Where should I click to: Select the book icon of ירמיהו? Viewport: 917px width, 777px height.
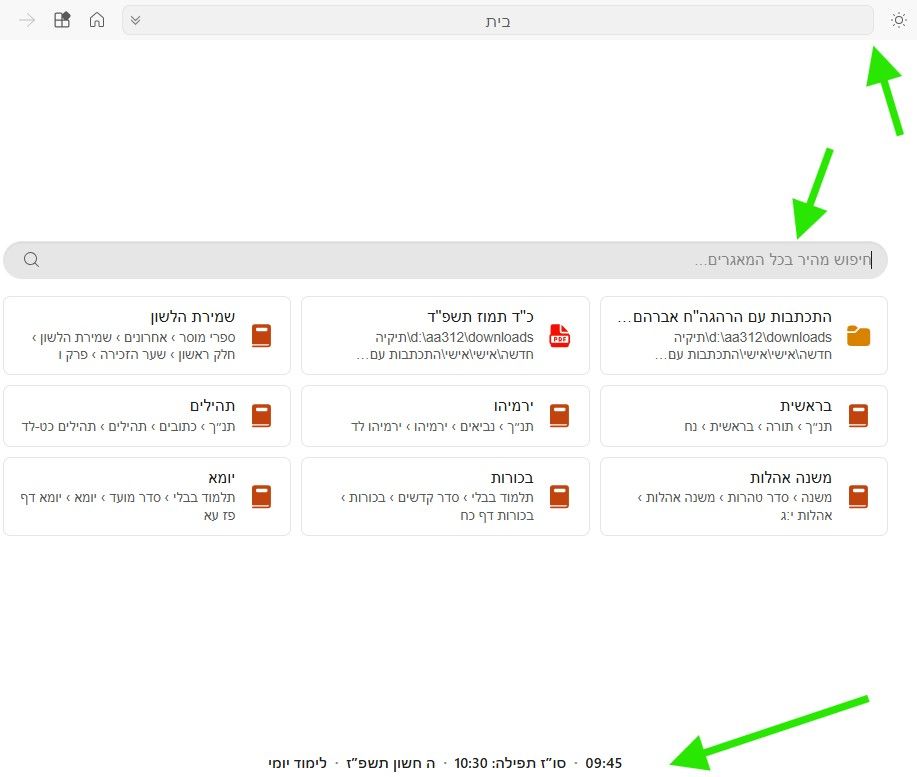[x=560, y=416]
